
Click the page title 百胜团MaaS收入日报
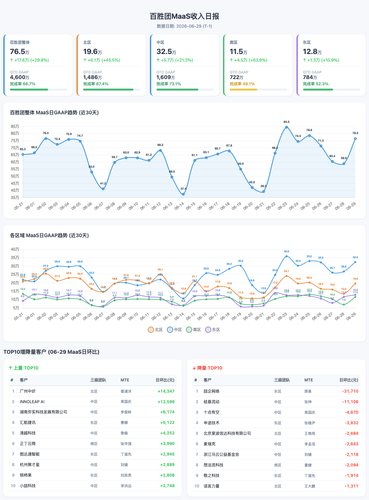184,16
